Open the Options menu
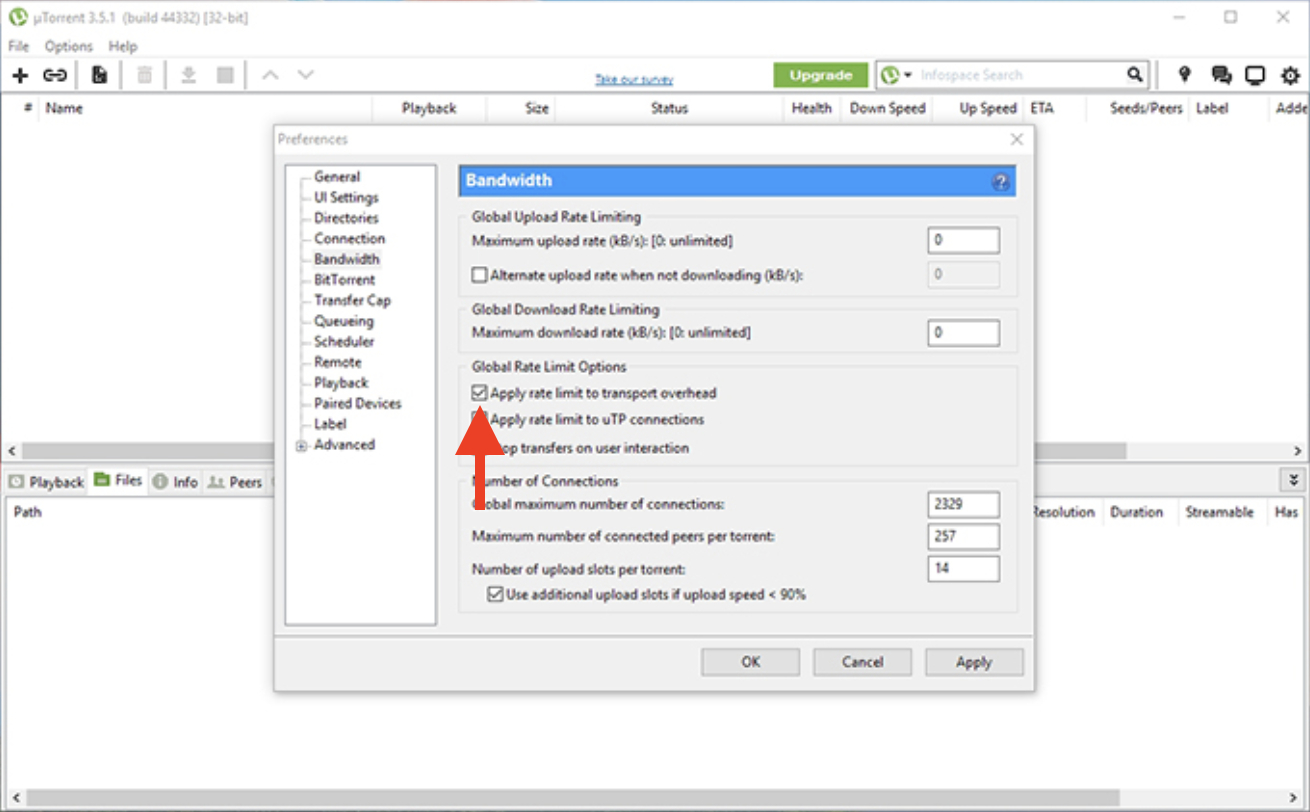 click(69, 46)
